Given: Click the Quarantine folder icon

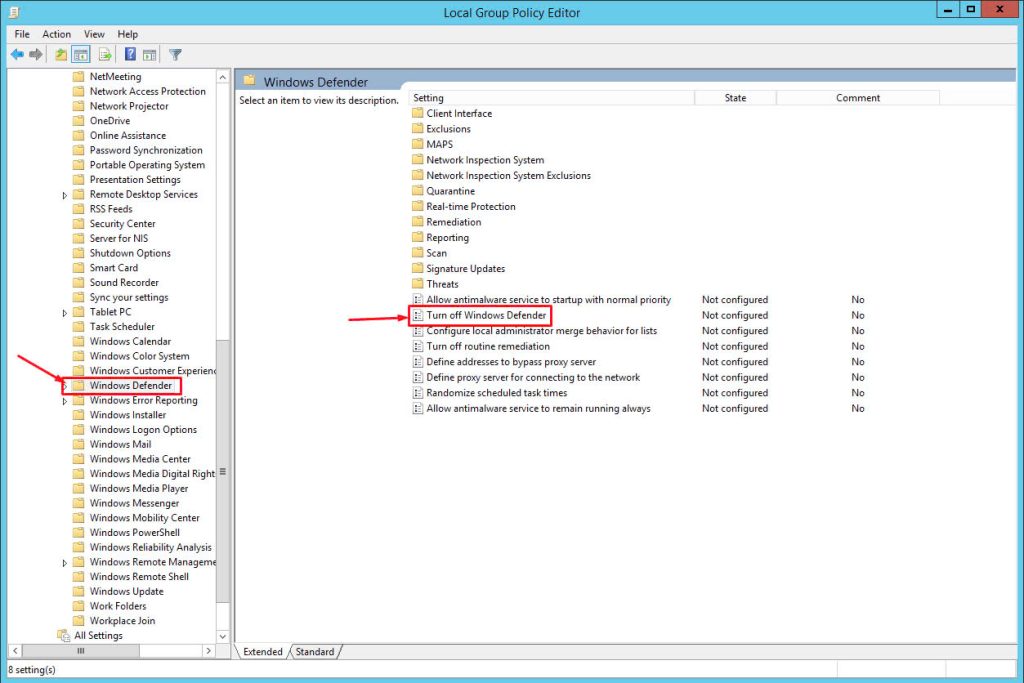Looking at the screenshot, I should point(418,191).
